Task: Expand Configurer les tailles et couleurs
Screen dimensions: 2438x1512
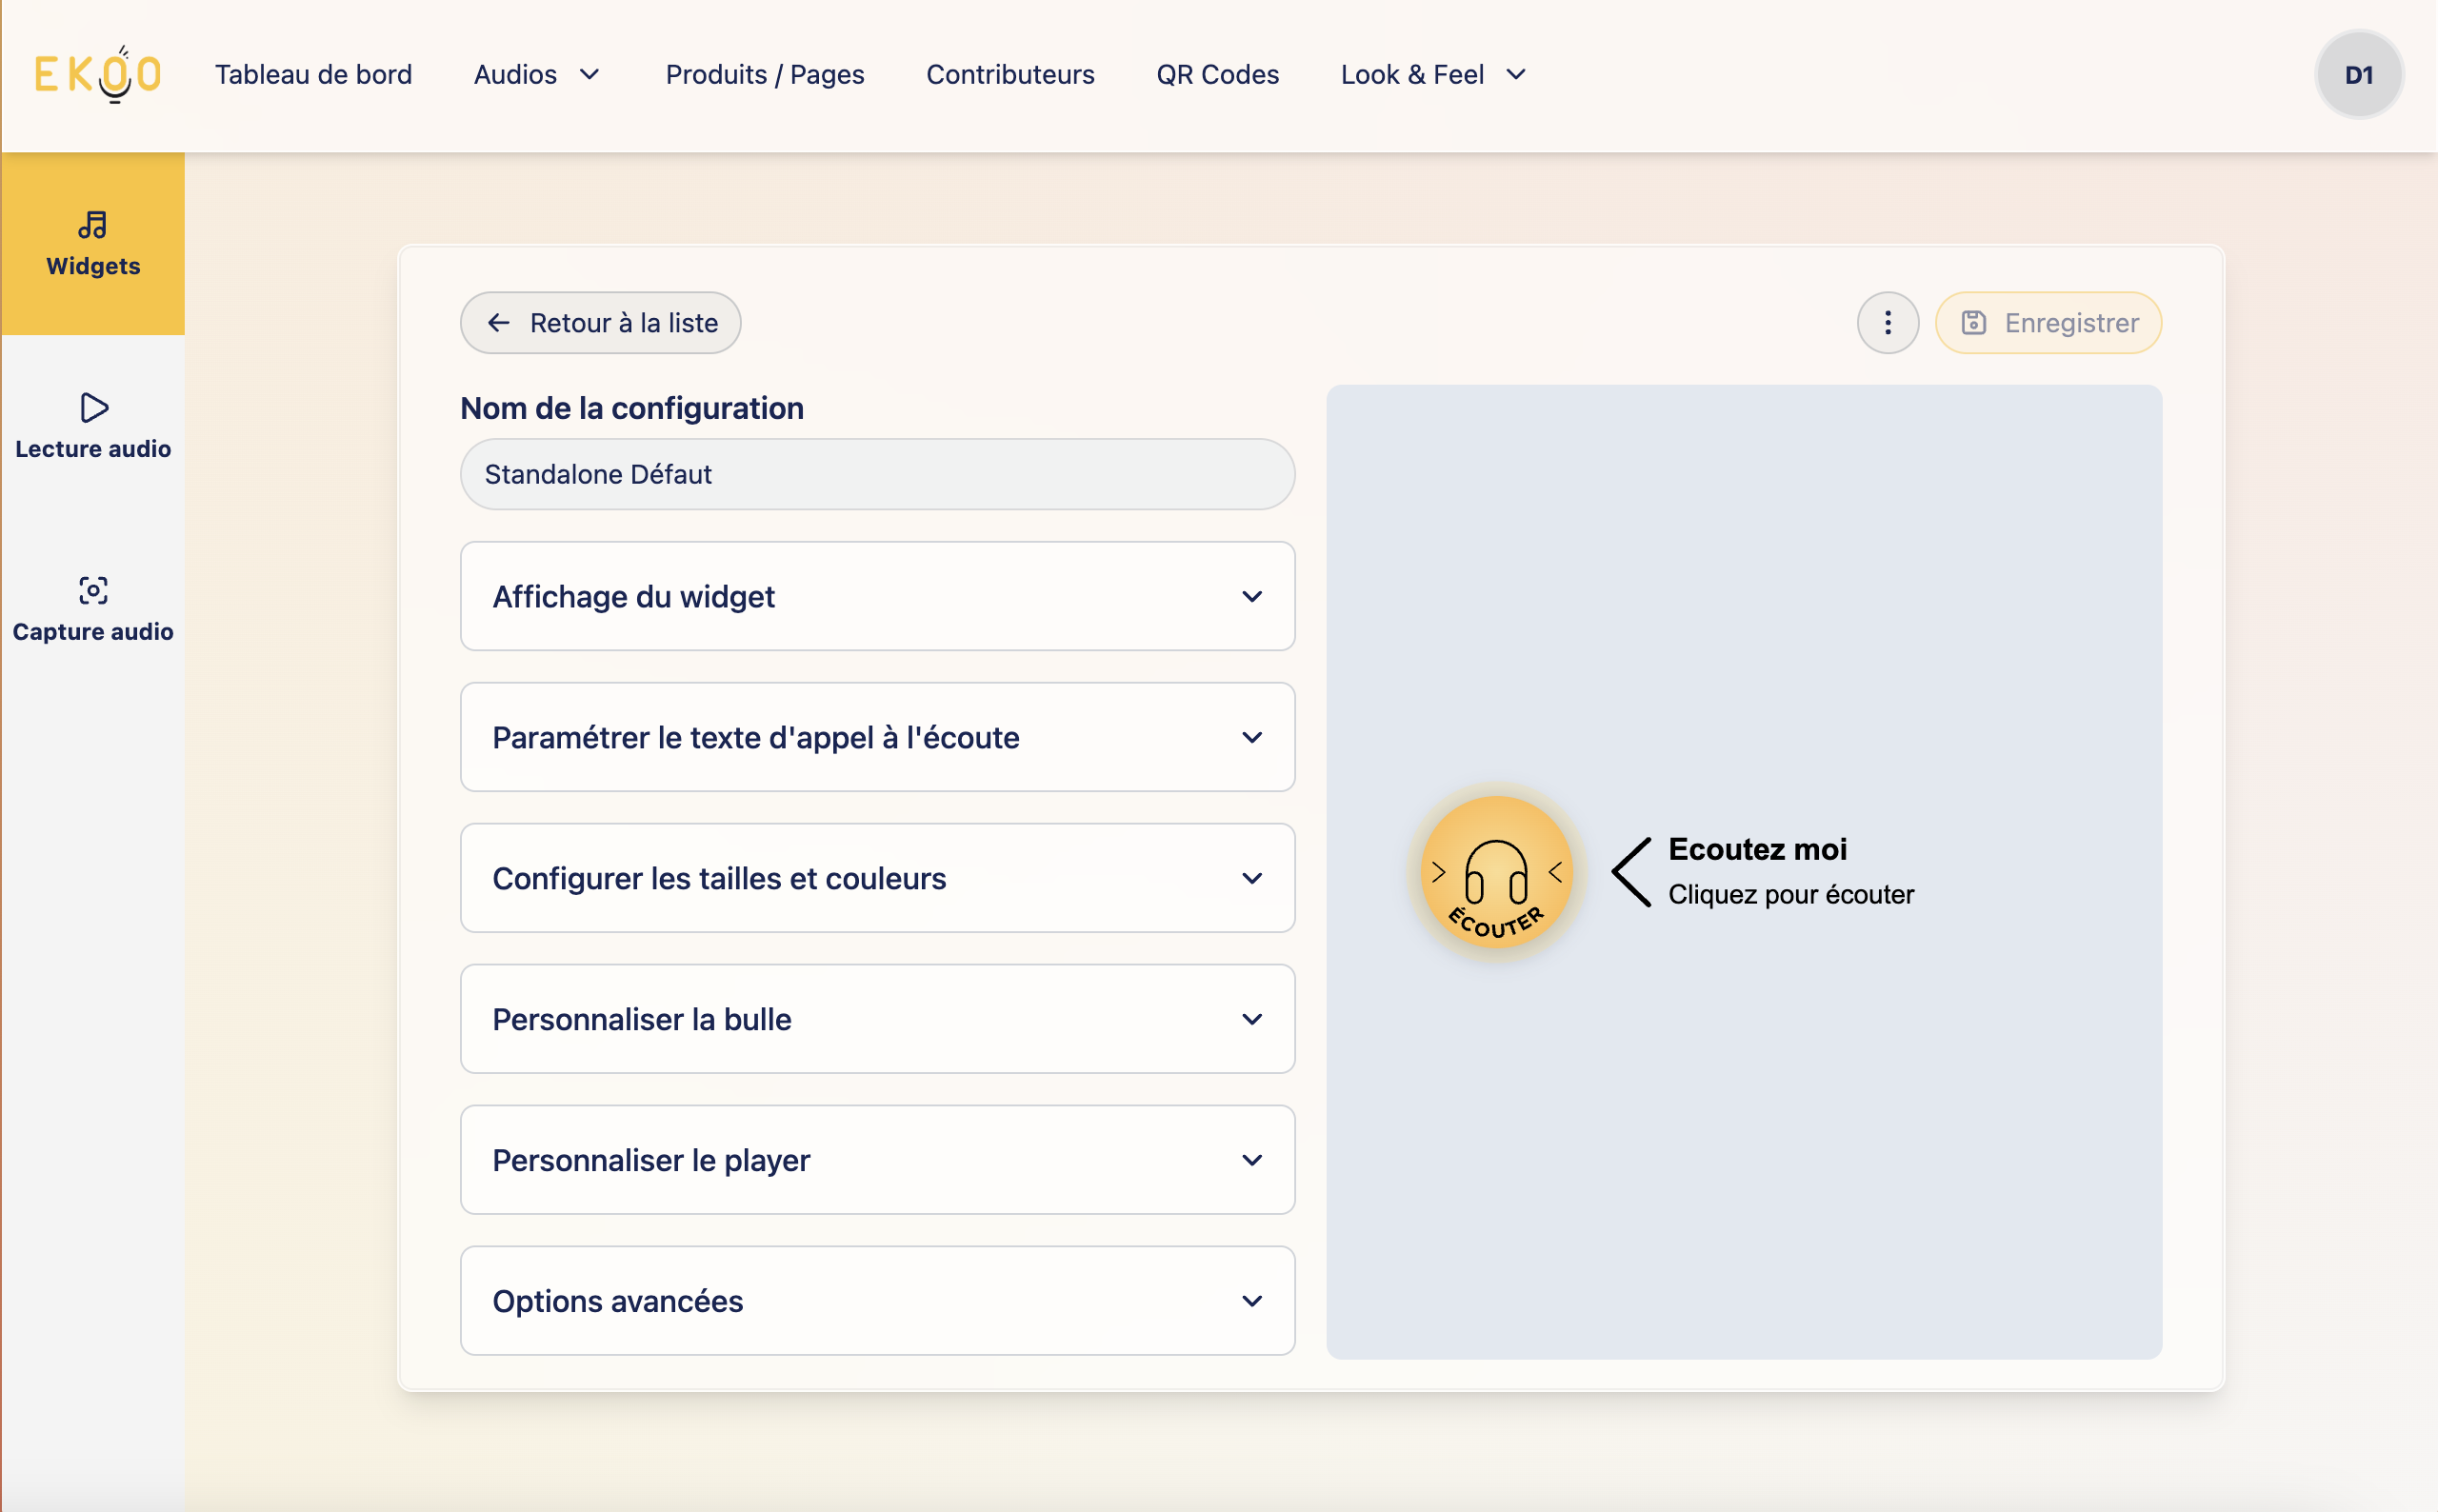Action: click(x=877, y=879)
